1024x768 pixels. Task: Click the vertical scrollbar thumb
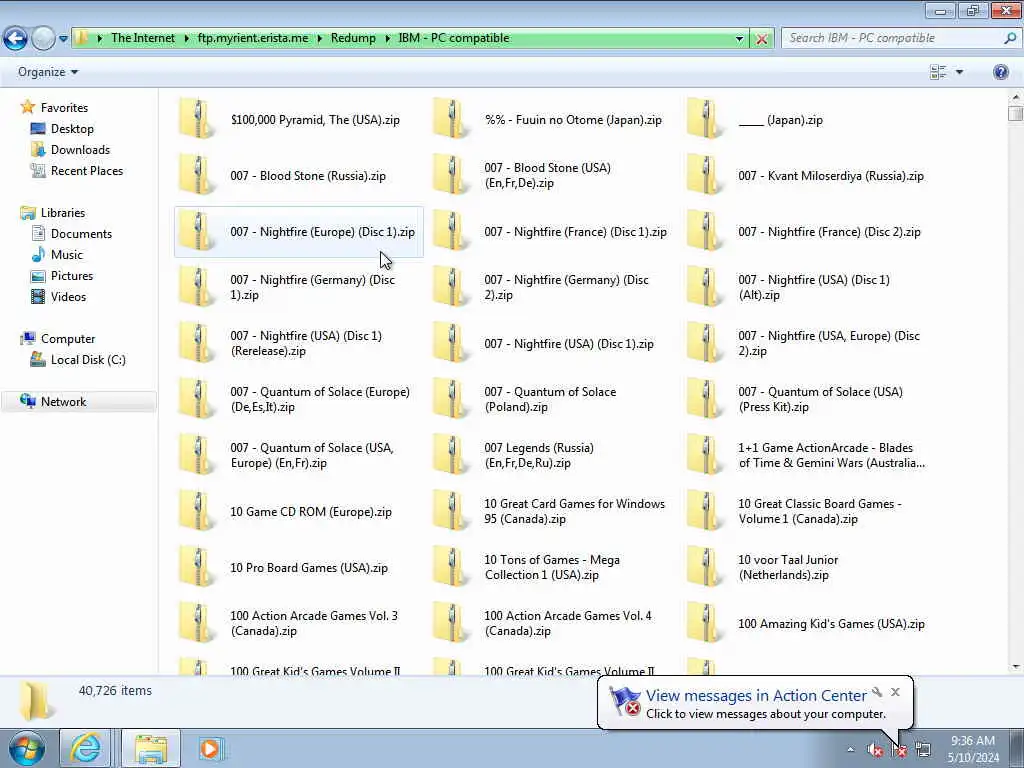coord(1016,114)
